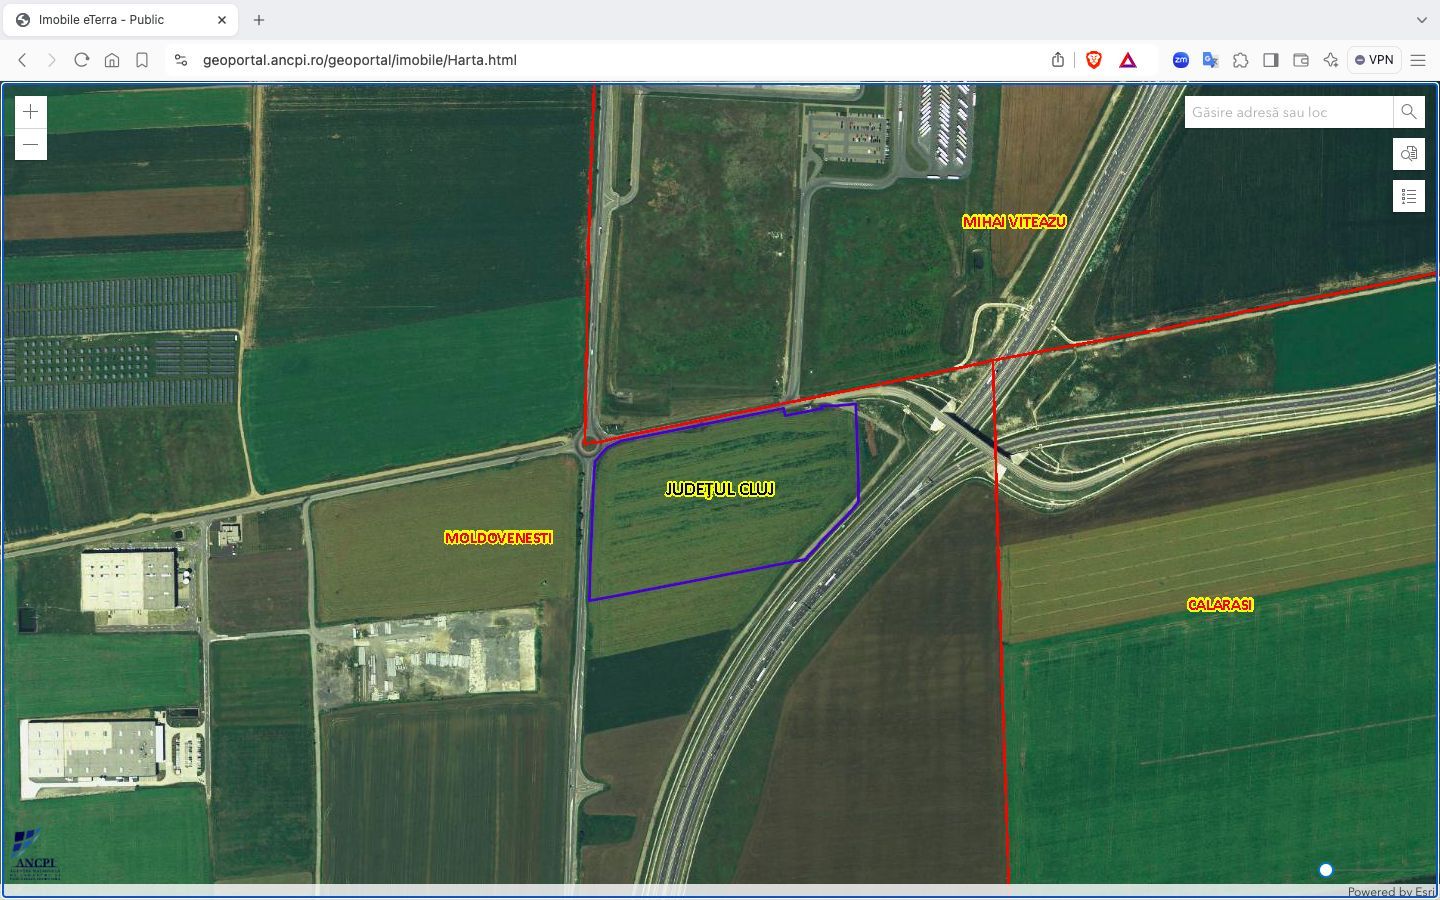1440x900 pixels.
Task: Toggle the Brave VPN button
Action: (x=1374, y=60)
